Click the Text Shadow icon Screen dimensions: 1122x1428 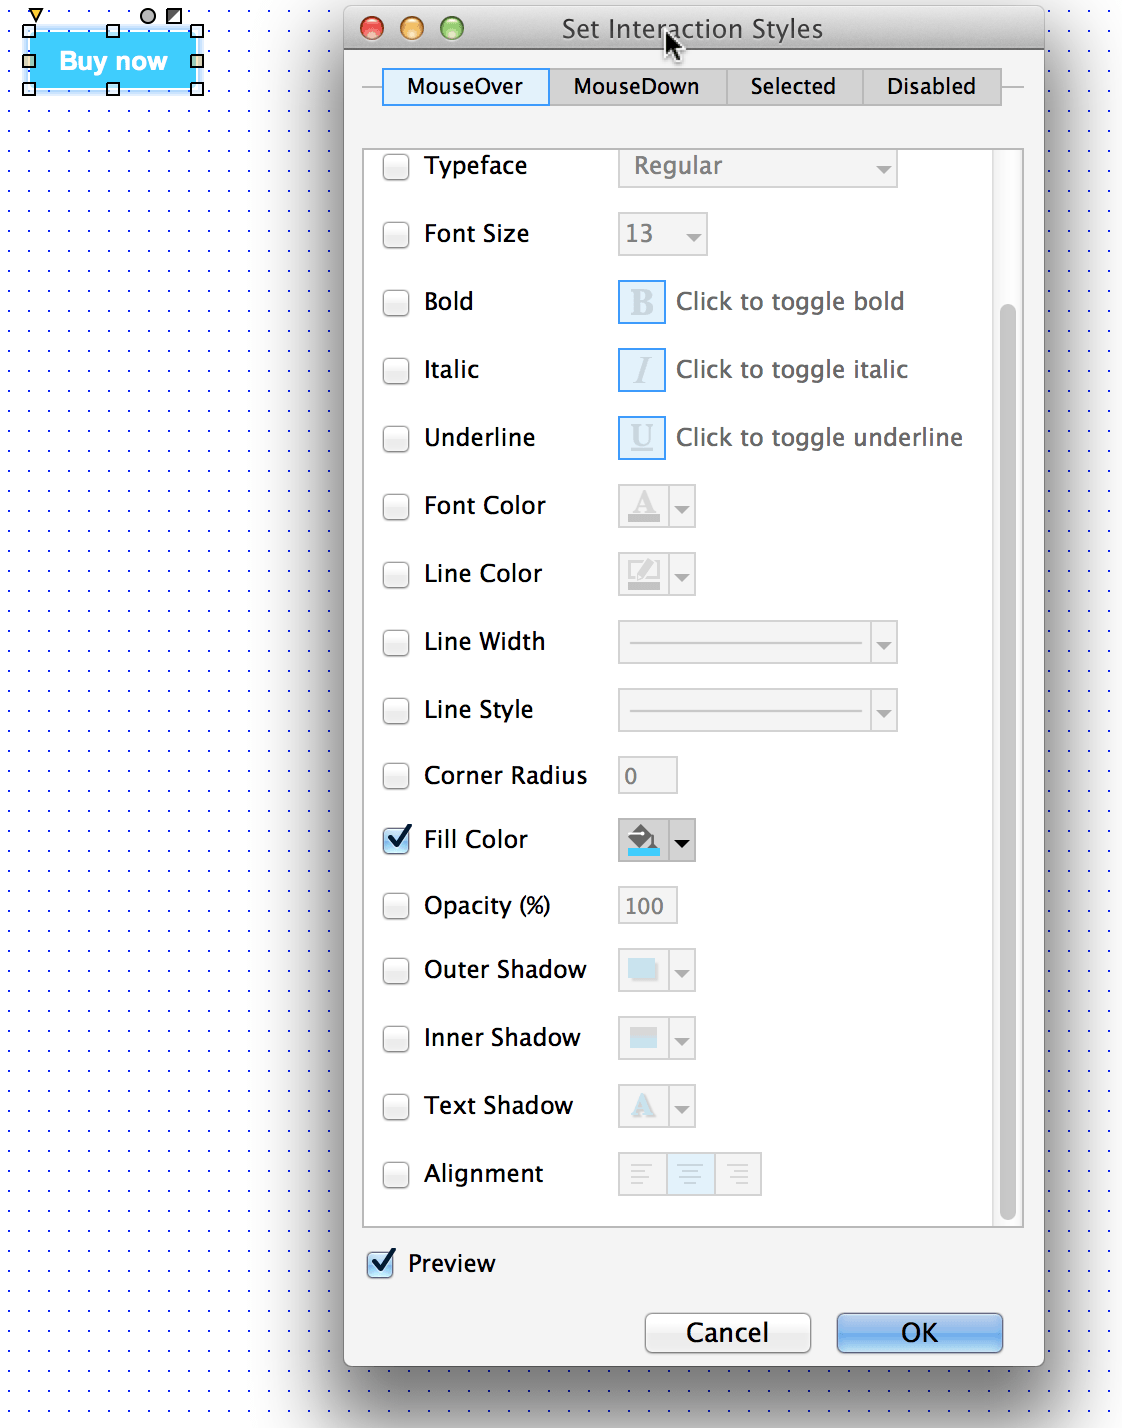643,1106
